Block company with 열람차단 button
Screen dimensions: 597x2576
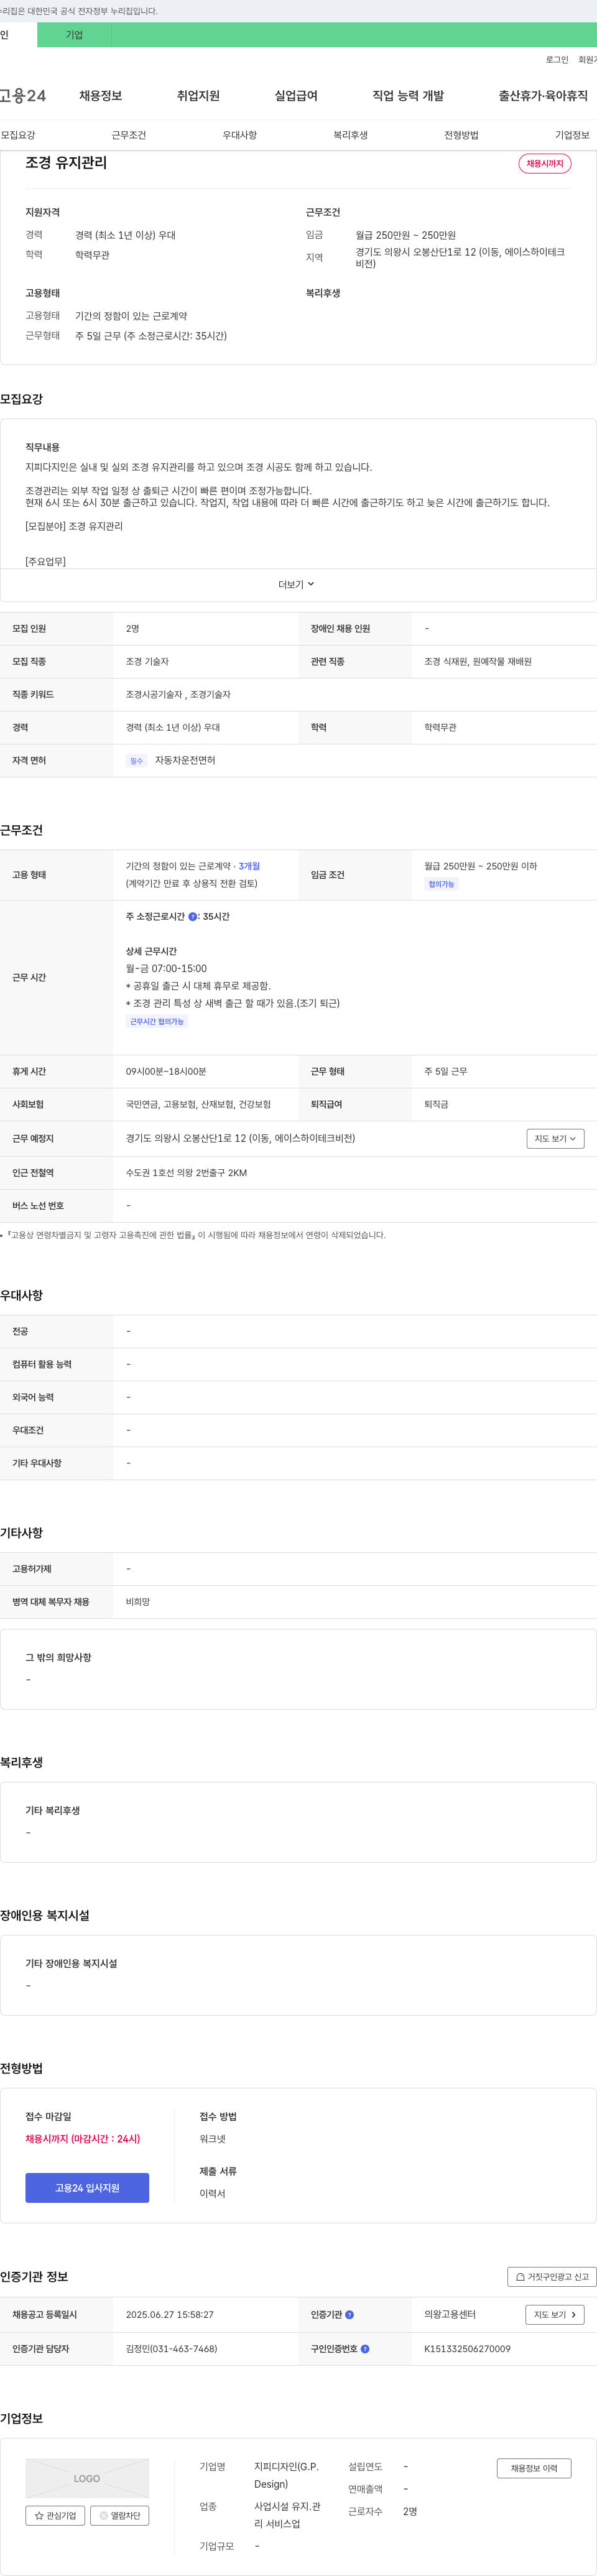click(120, 2516)
